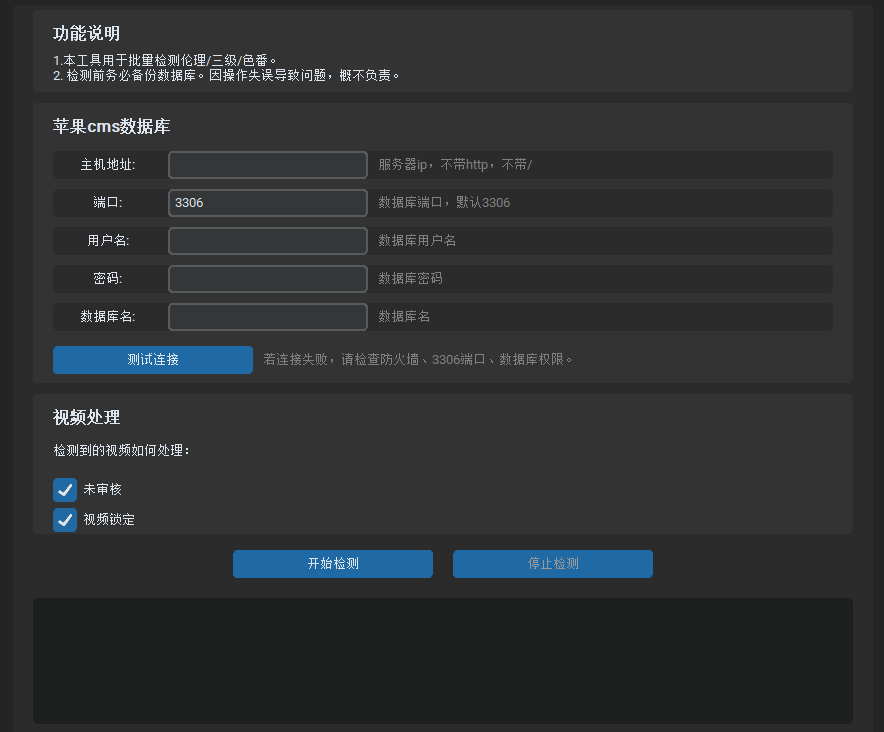The width and height of the screenshot is (884, 732).
Task: Click the 用户名 text box
Action: coord(267,241)
